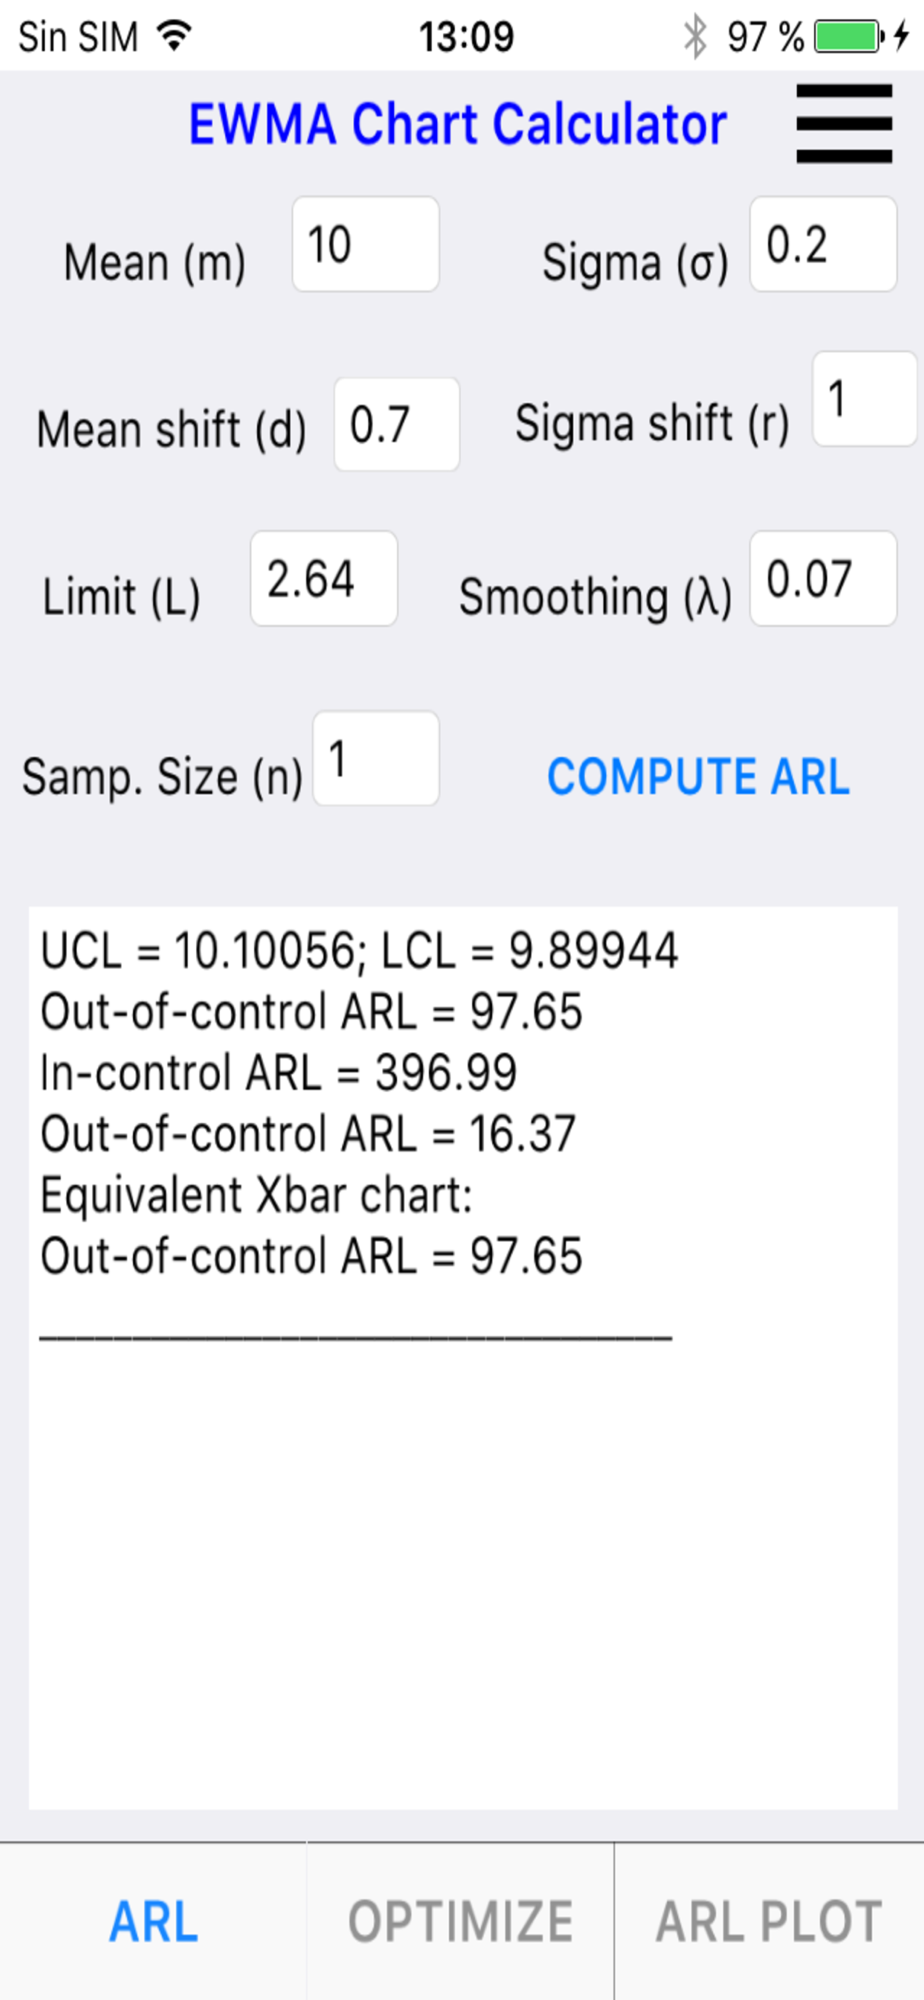Screen dimensions: 924x2000
Task: Edit the Mean shift (d) value
Action: click(396, 424)
